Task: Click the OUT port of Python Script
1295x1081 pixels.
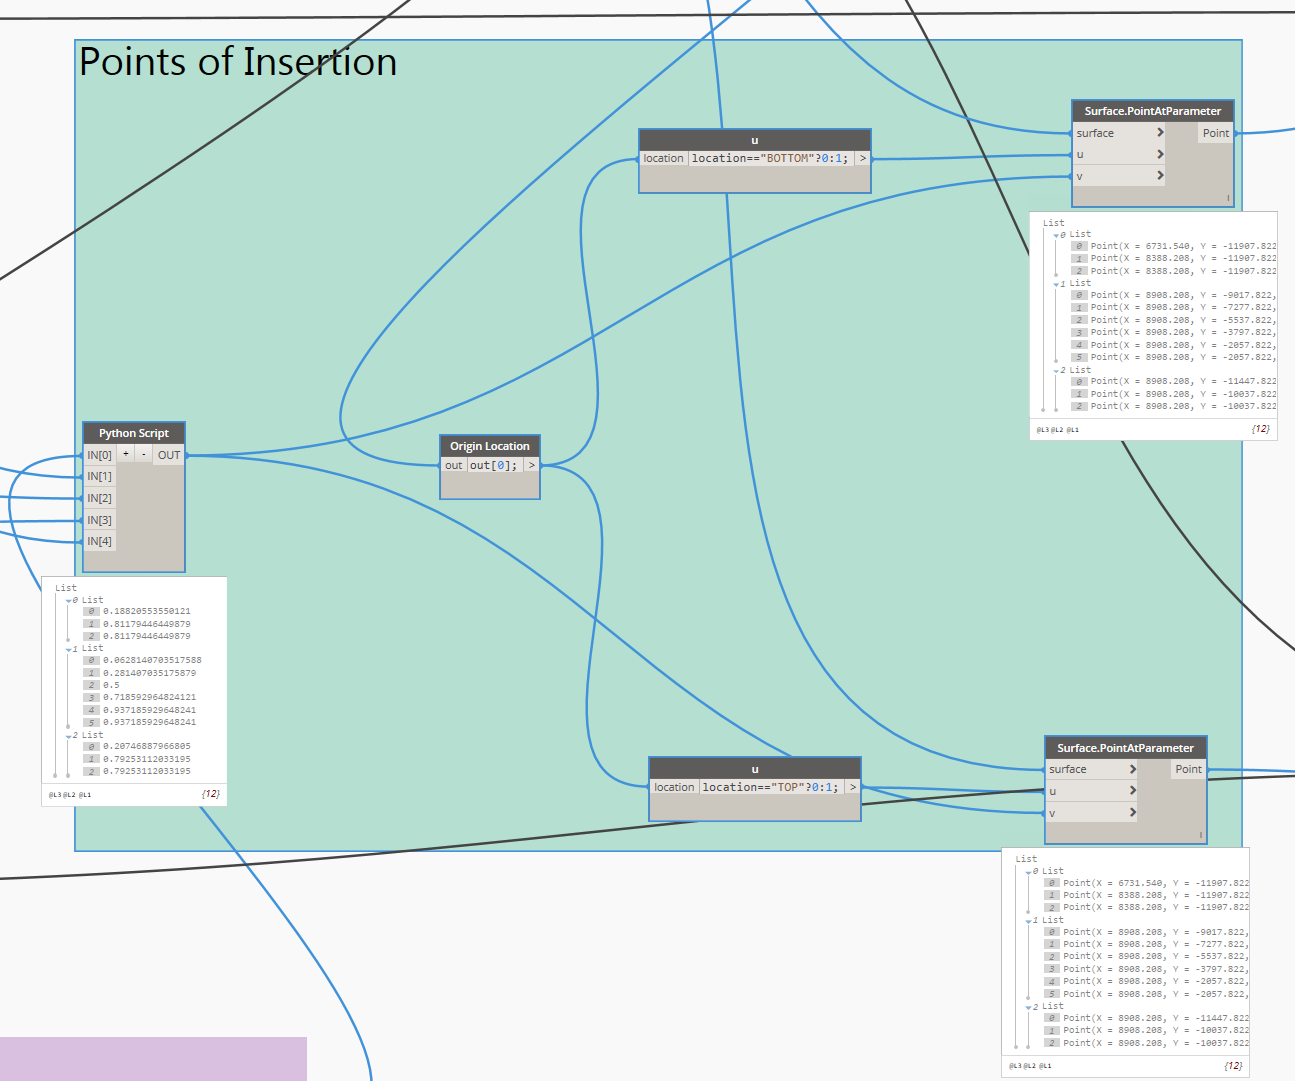Action: [x=169, y=455]
